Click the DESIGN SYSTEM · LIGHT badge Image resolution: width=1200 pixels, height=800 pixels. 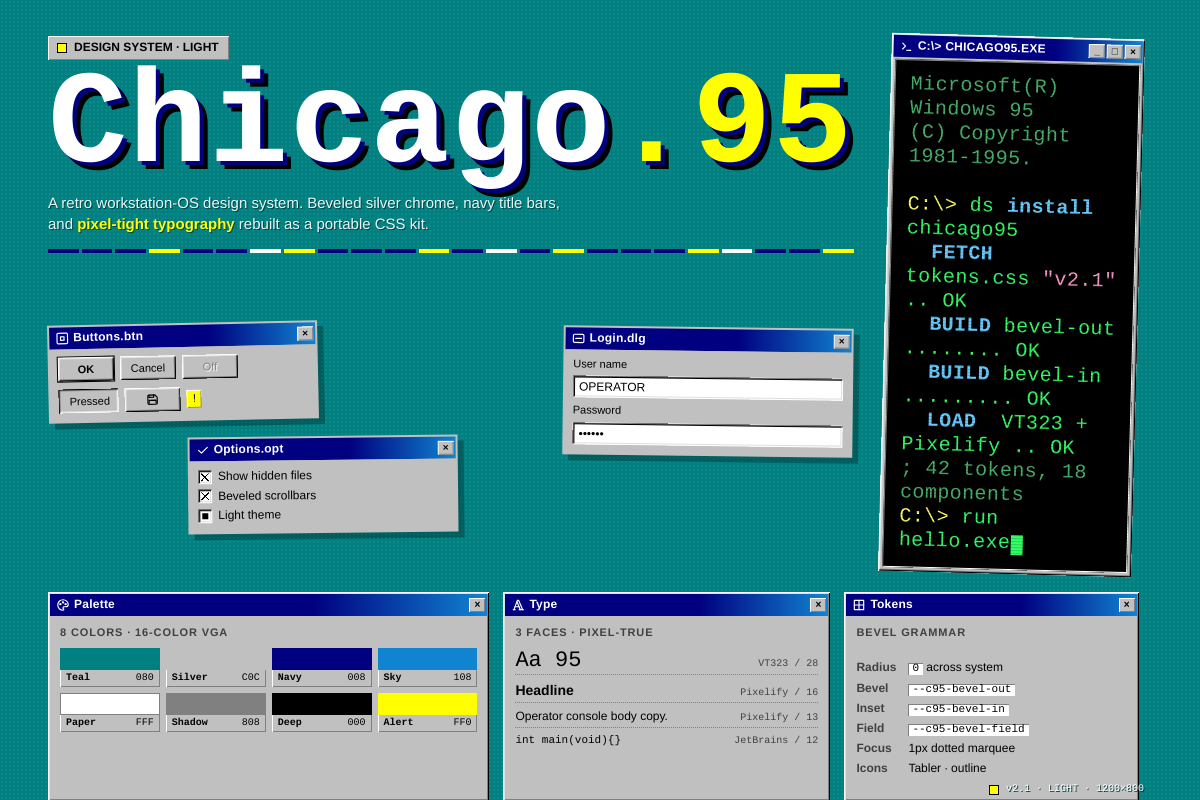coord(138,47)
